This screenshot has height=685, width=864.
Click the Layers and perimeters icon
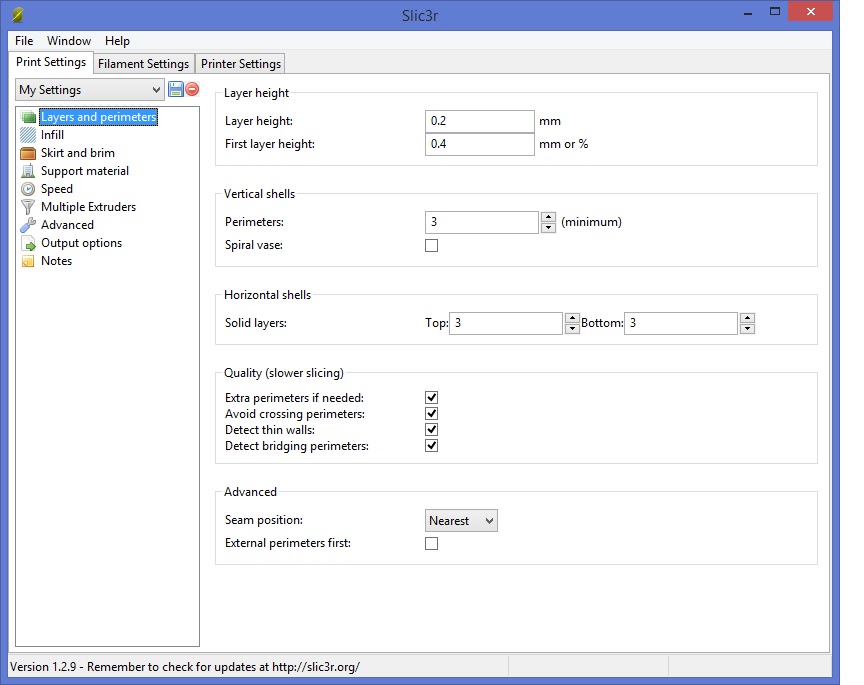click(x=28, y=117)
